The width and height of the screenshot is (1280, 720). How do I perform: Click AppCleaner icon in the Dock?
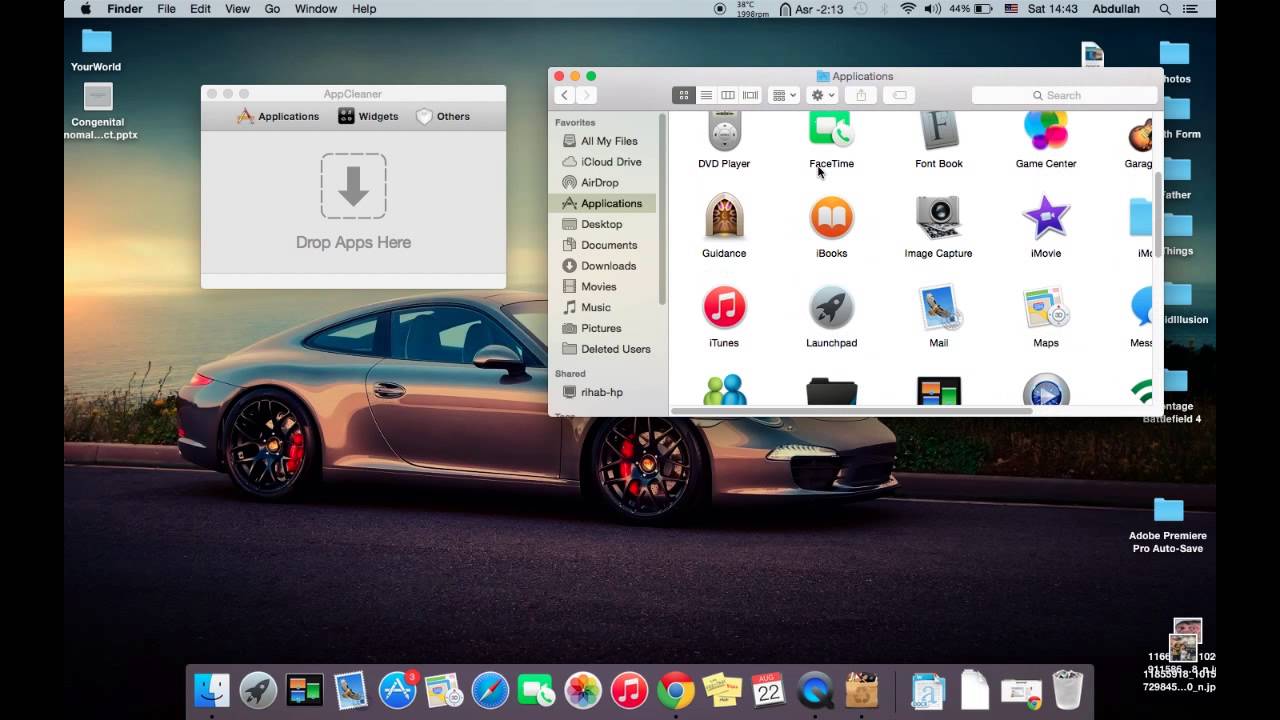pyautogui.click(x=862, y=690)
